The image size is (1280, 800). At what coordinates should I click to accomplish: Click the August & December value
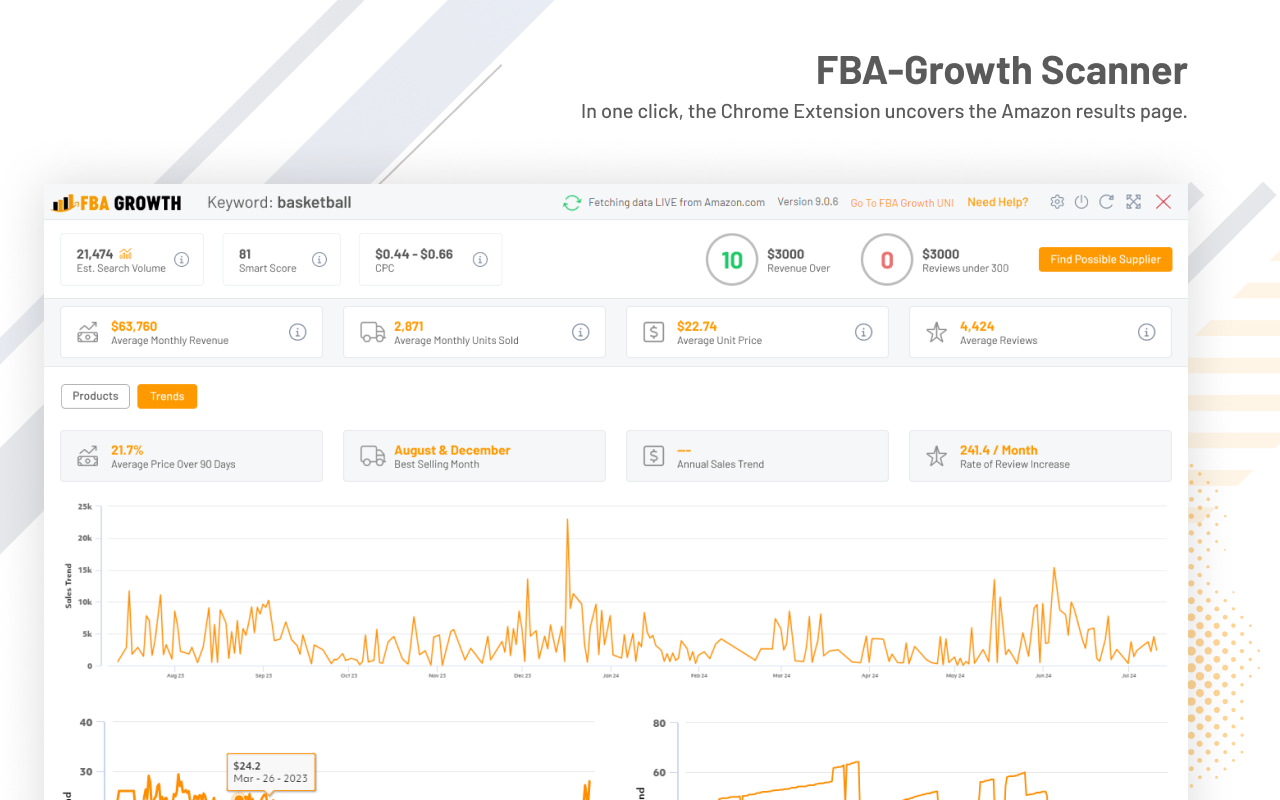452,450
